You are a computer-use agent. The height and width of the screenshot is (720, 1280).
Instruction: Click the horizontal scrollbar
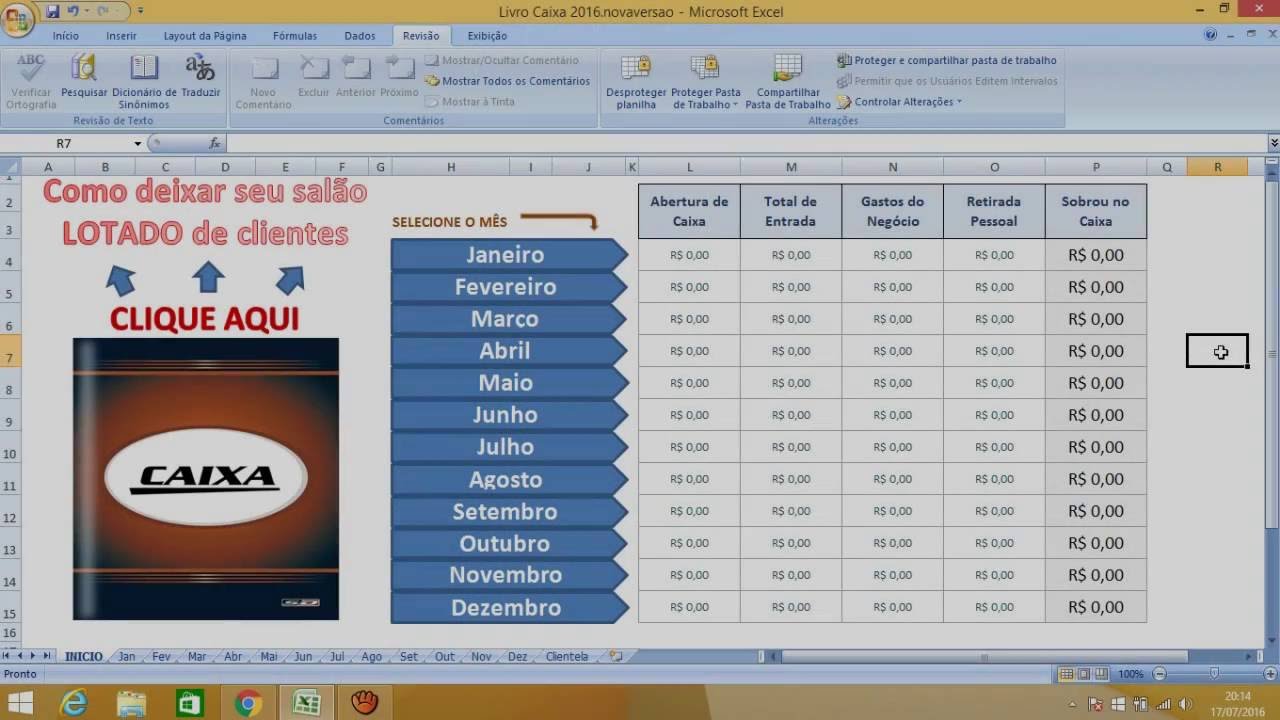[984, 657]
